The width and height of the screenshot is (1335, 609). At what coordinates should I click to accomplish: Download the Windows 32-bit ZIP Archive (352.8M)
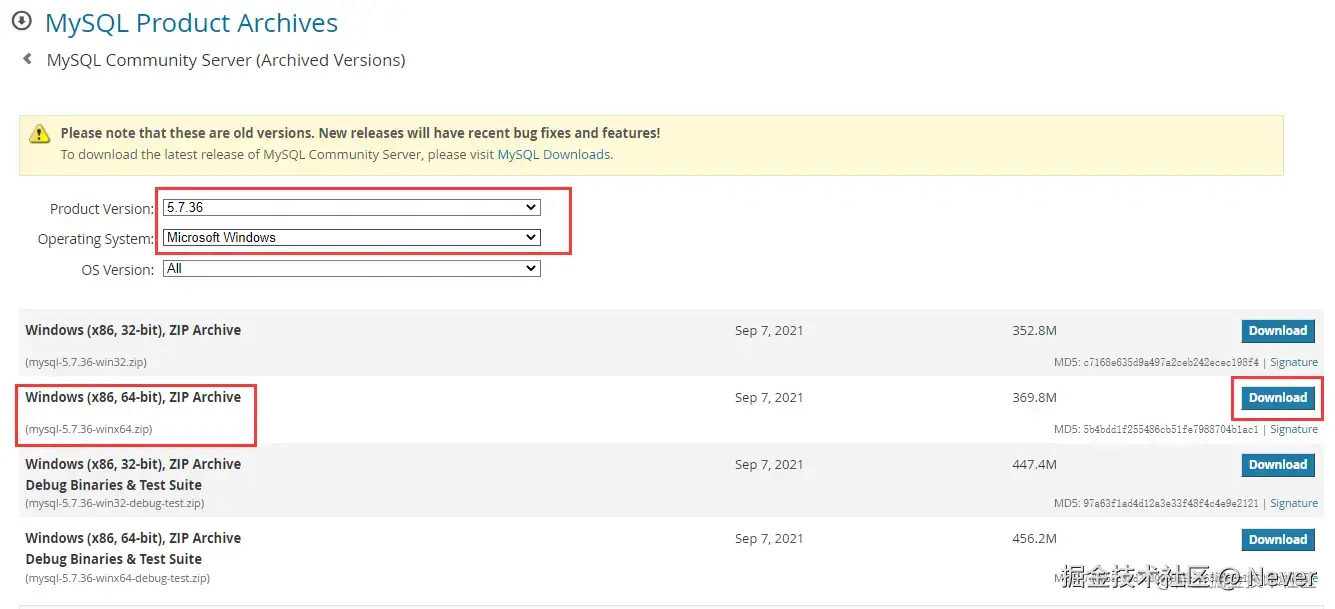(1277, 331)
